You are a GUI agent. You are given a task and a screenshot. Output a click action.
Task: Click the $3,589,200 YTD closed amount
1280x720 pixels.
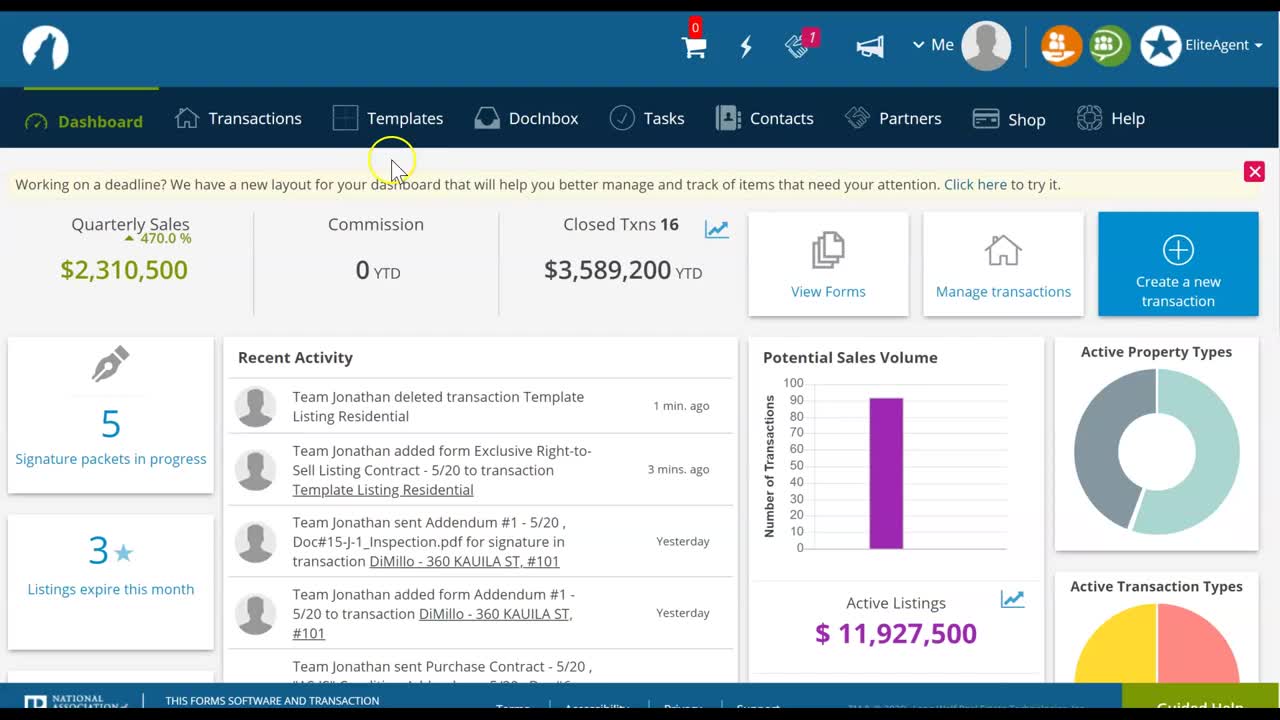623,270
